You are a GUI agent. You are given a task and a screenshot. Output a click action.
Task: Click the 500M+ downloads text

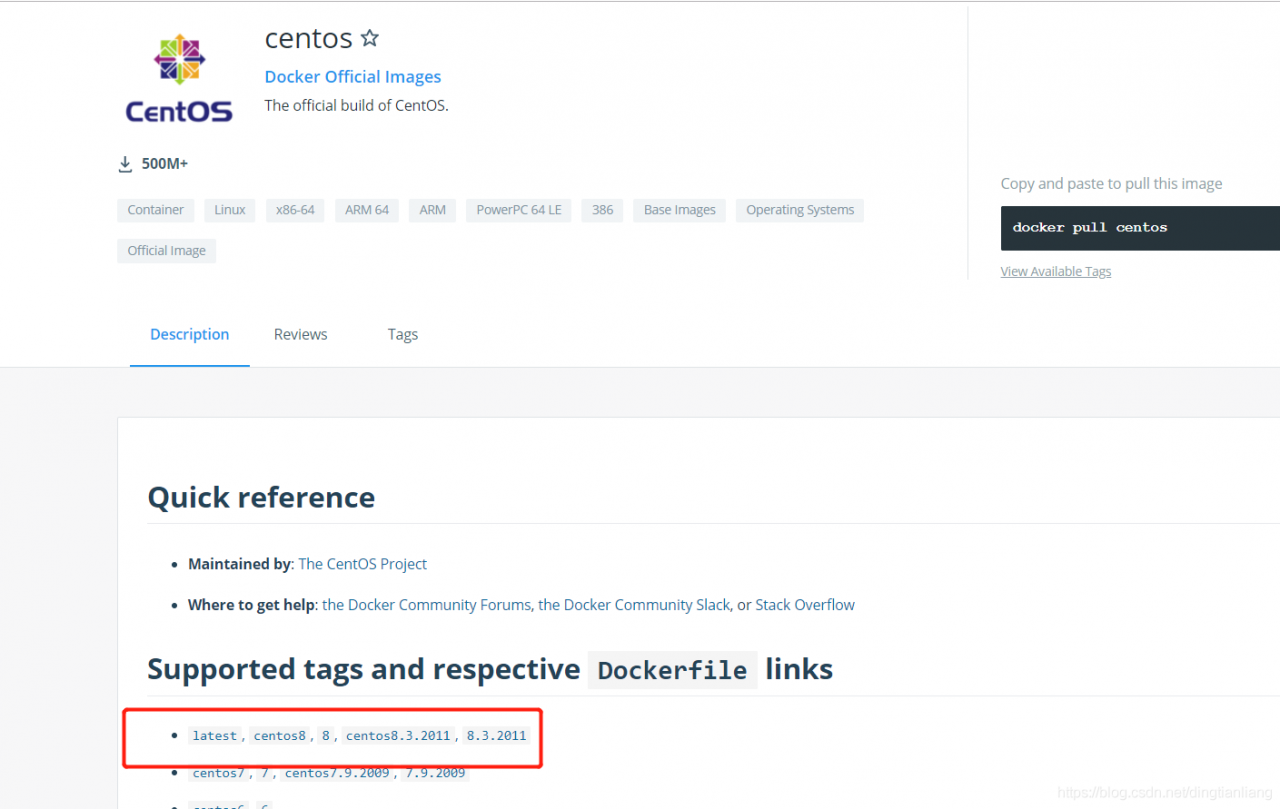(165, 164)
